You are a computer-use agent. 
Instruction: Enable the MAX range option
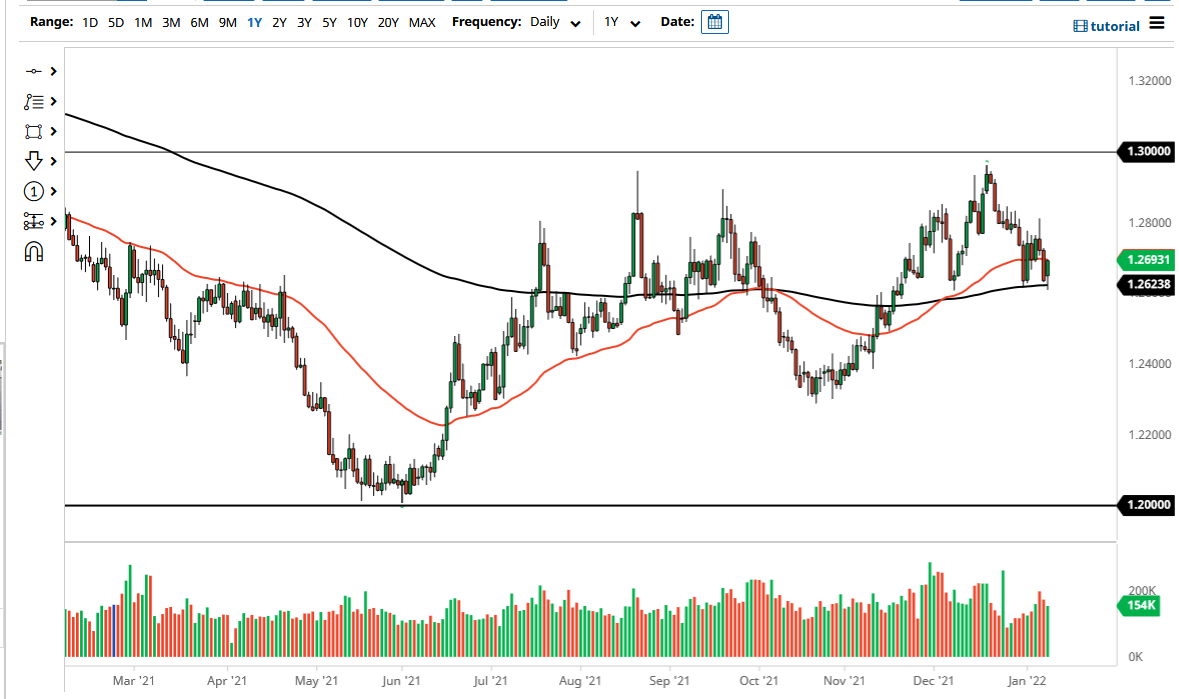pos(421,21)
